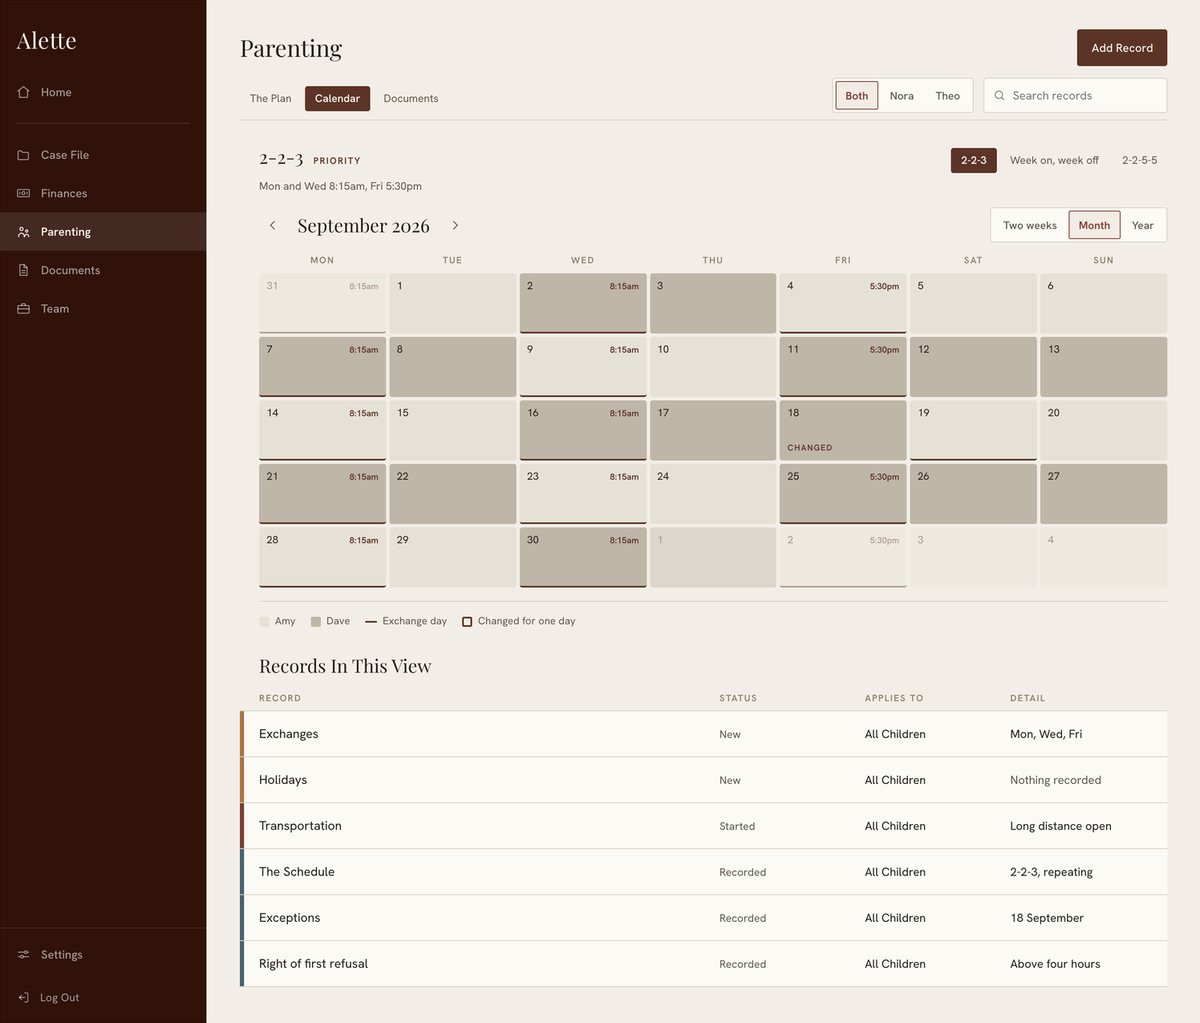Open the Right of first refusal record
This screenshot has width=1200, height=1023.
pos(704,964)
